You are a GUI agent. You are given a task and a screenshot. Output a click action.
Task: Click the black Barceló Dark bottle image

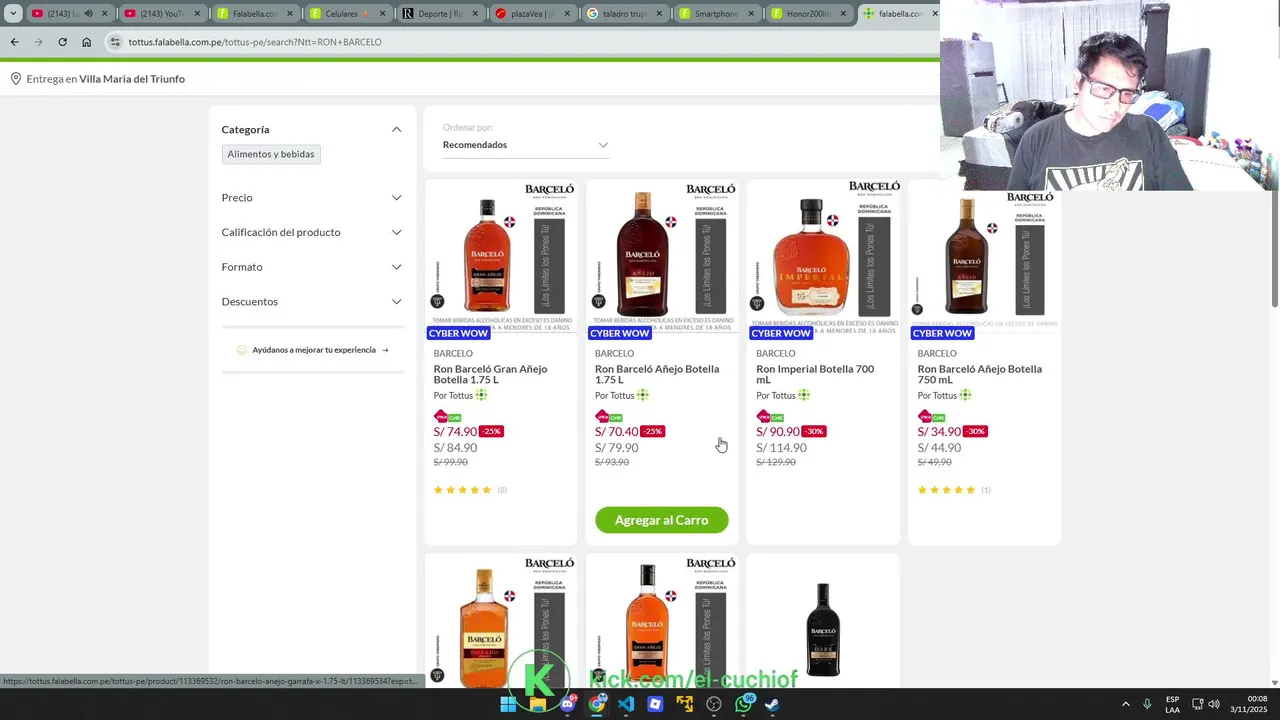(823, 630)
